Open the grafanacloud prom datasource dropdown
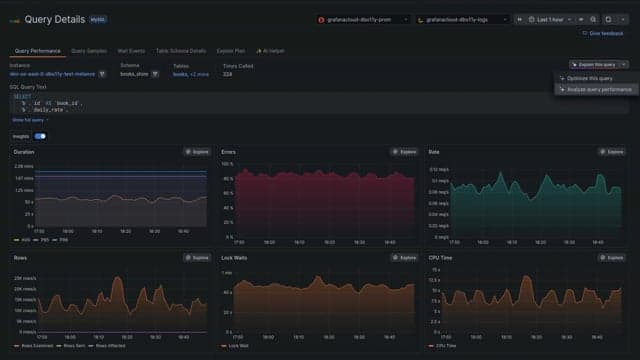 363,20
